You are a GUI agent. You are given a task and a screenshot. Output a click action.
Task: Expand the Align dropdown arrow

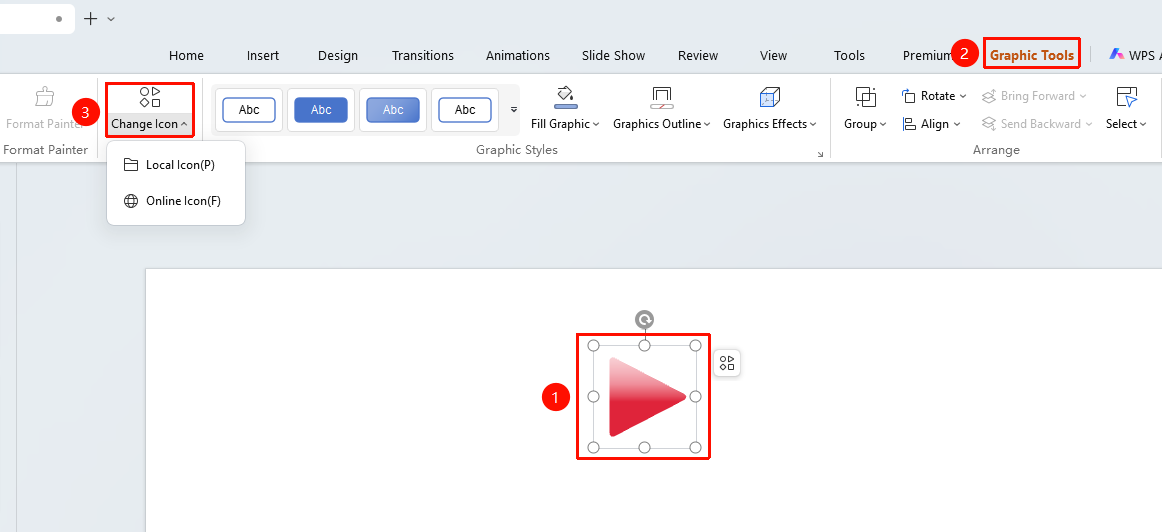tap(957, 124)
